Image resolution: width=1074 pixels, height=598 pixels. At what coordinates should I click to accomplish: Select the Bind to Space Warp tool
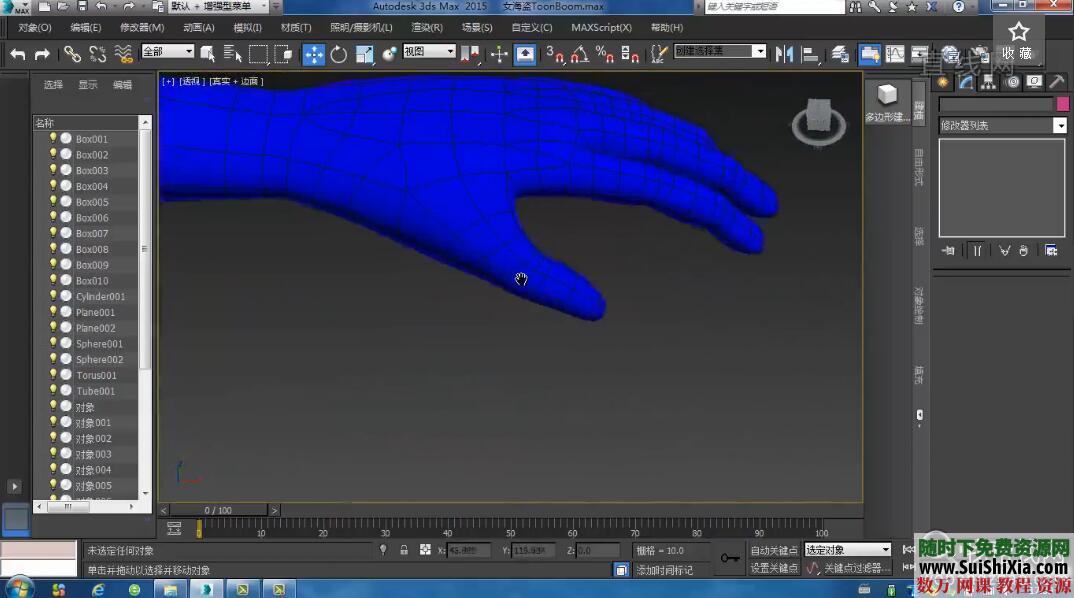pos(123,54)
